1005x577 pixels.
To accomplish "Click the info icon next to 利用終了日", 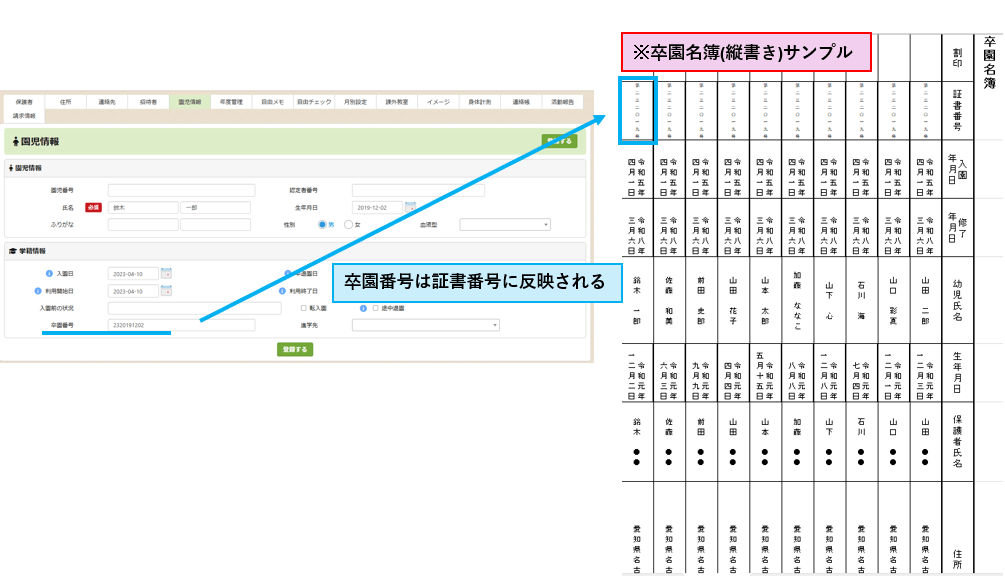I will point(283,291).
